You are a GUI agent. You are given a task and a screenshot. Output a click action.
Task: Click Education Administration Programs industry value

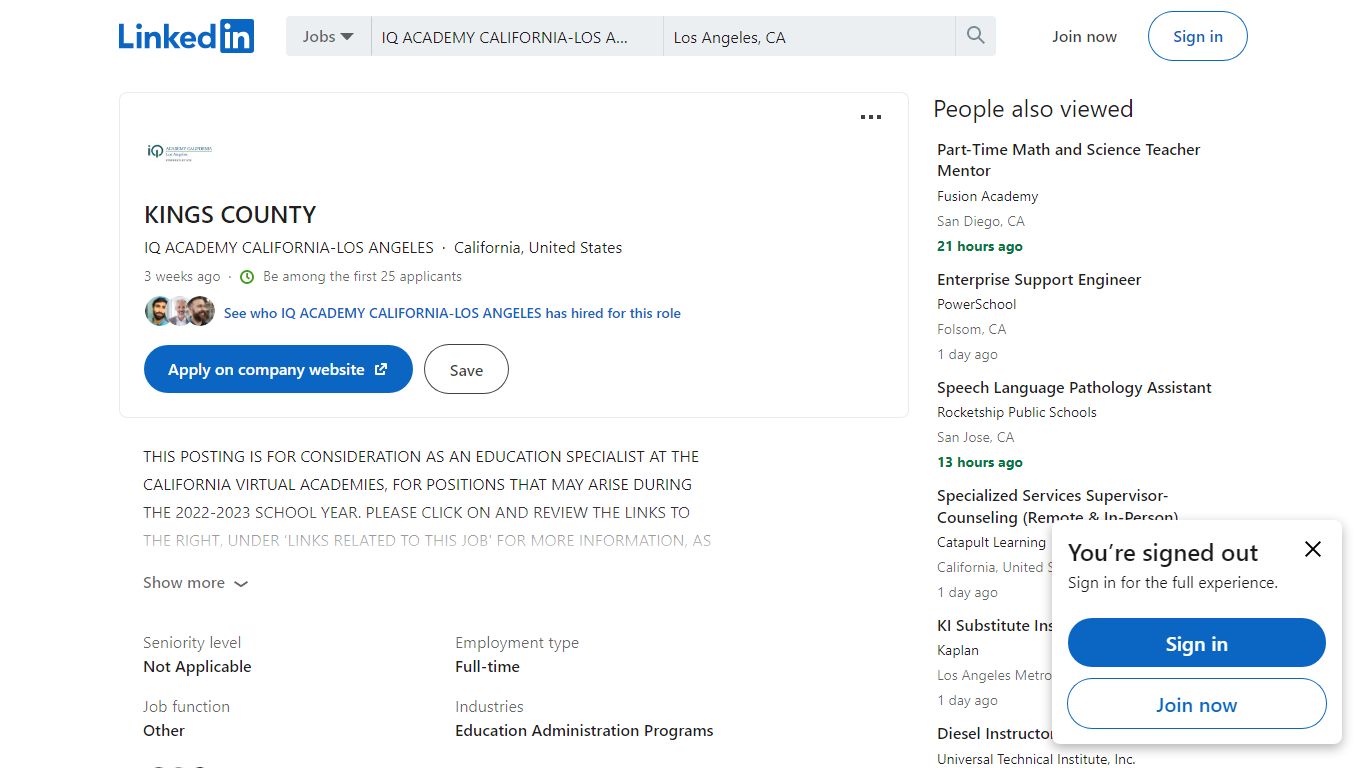(584, 731)
